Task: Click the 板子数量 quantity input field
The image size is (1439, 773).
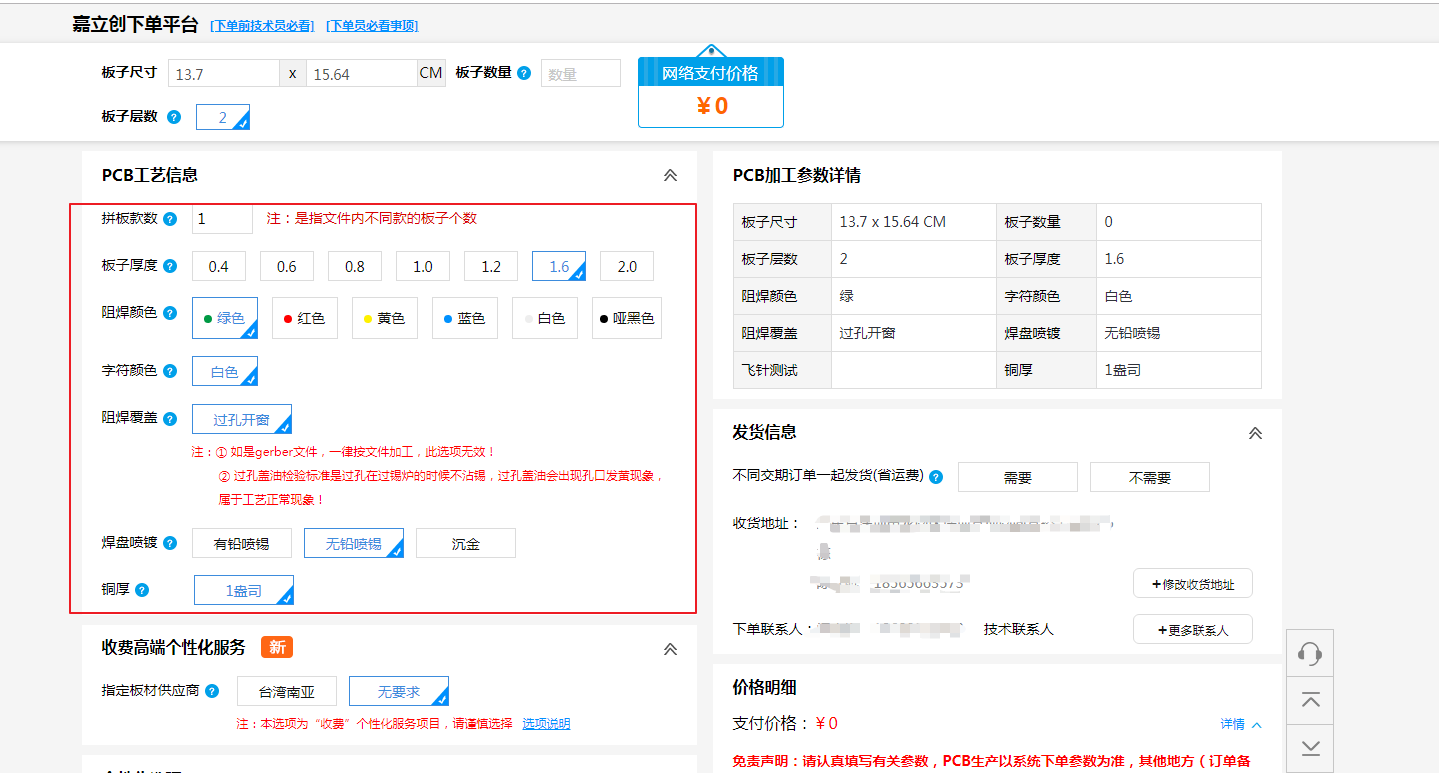Action: point(580,74)
